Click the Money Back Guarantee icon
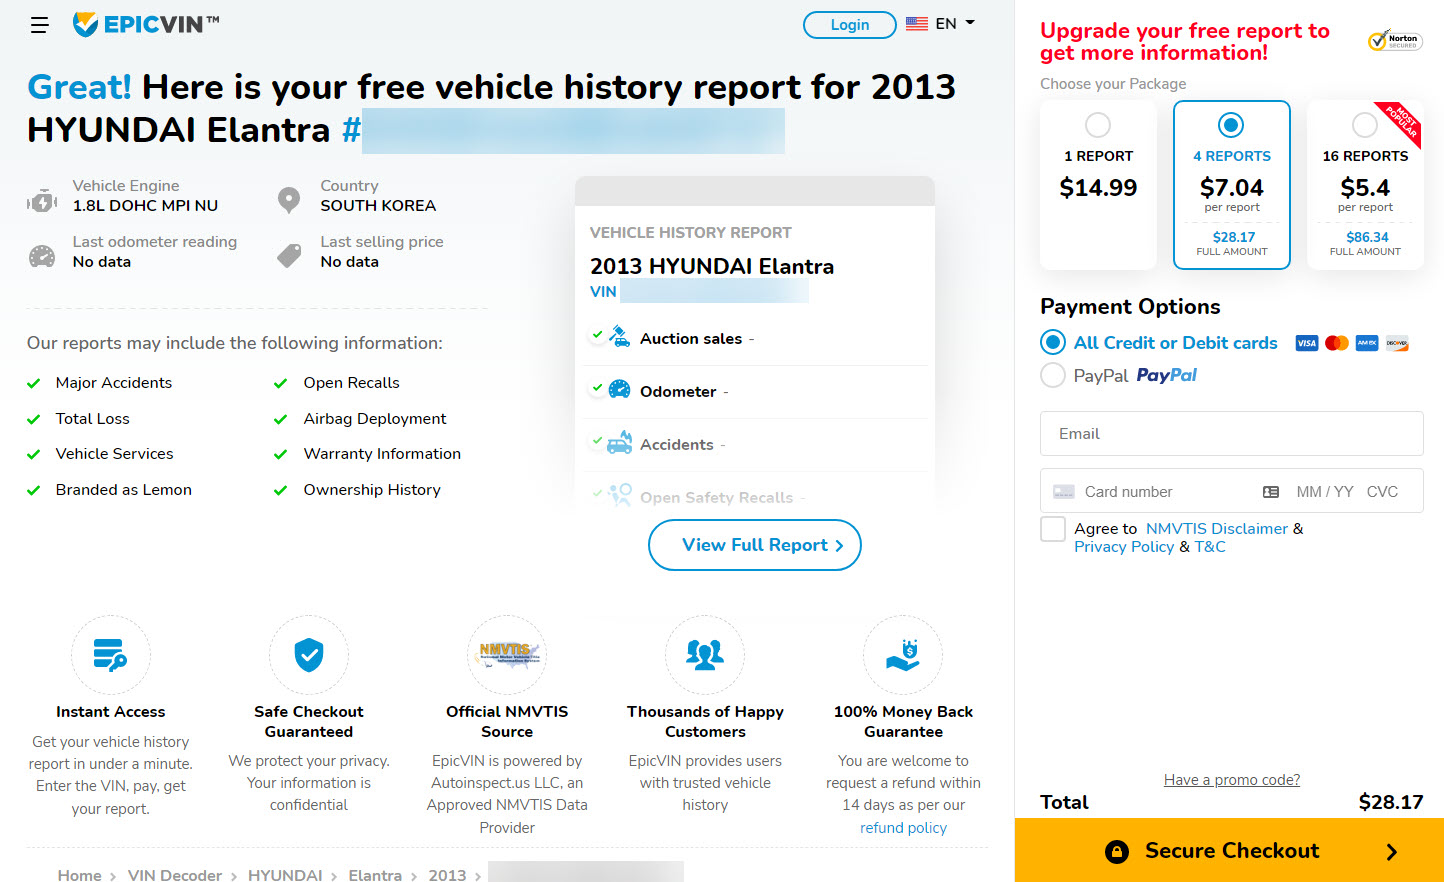 pyautogui.click(x=903, y=655)
